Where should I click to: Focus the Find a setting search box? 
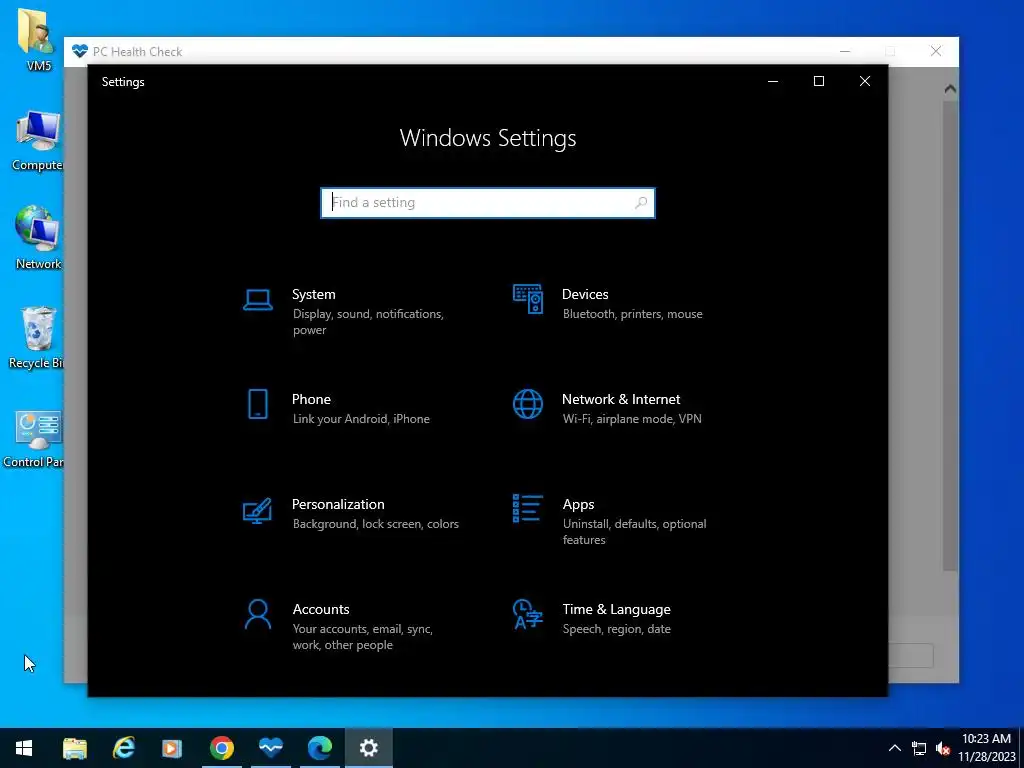(x=488, y=202)
